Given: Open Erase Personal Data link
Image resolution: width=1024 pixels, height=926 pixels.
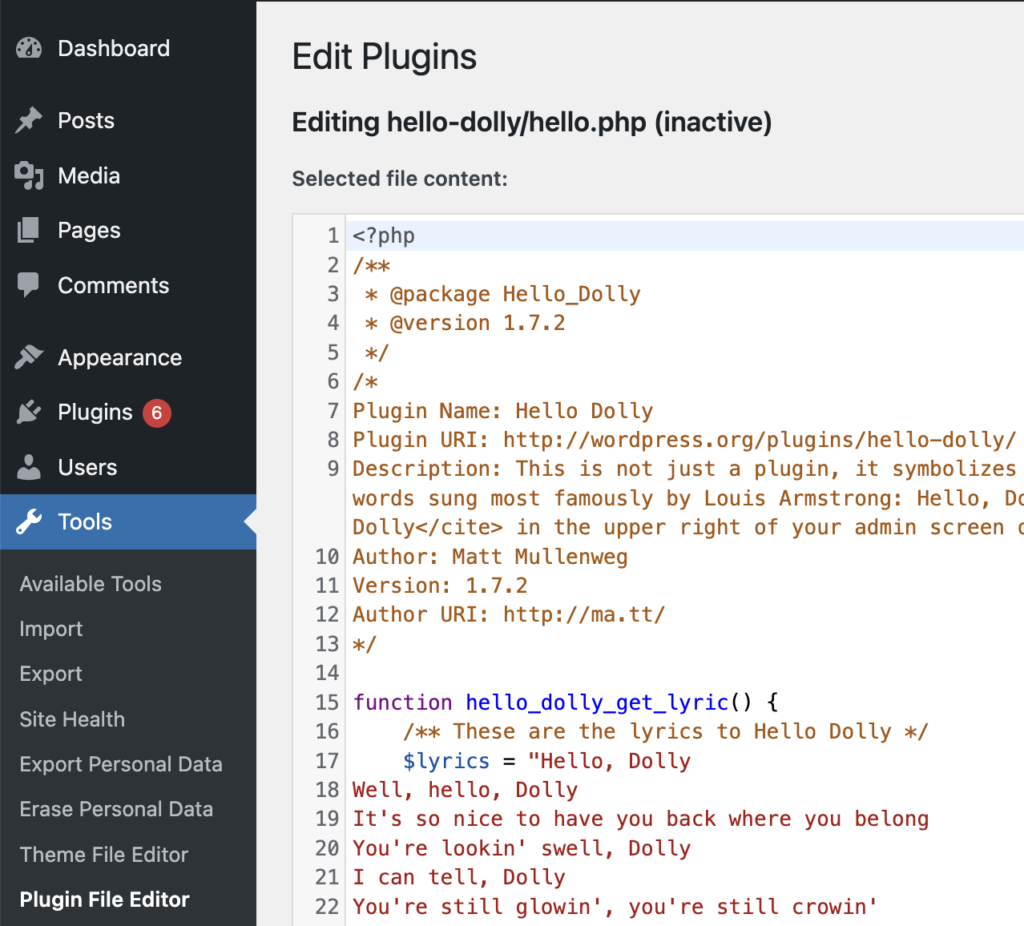Looking at the screenshot, I should coord(116,809).
